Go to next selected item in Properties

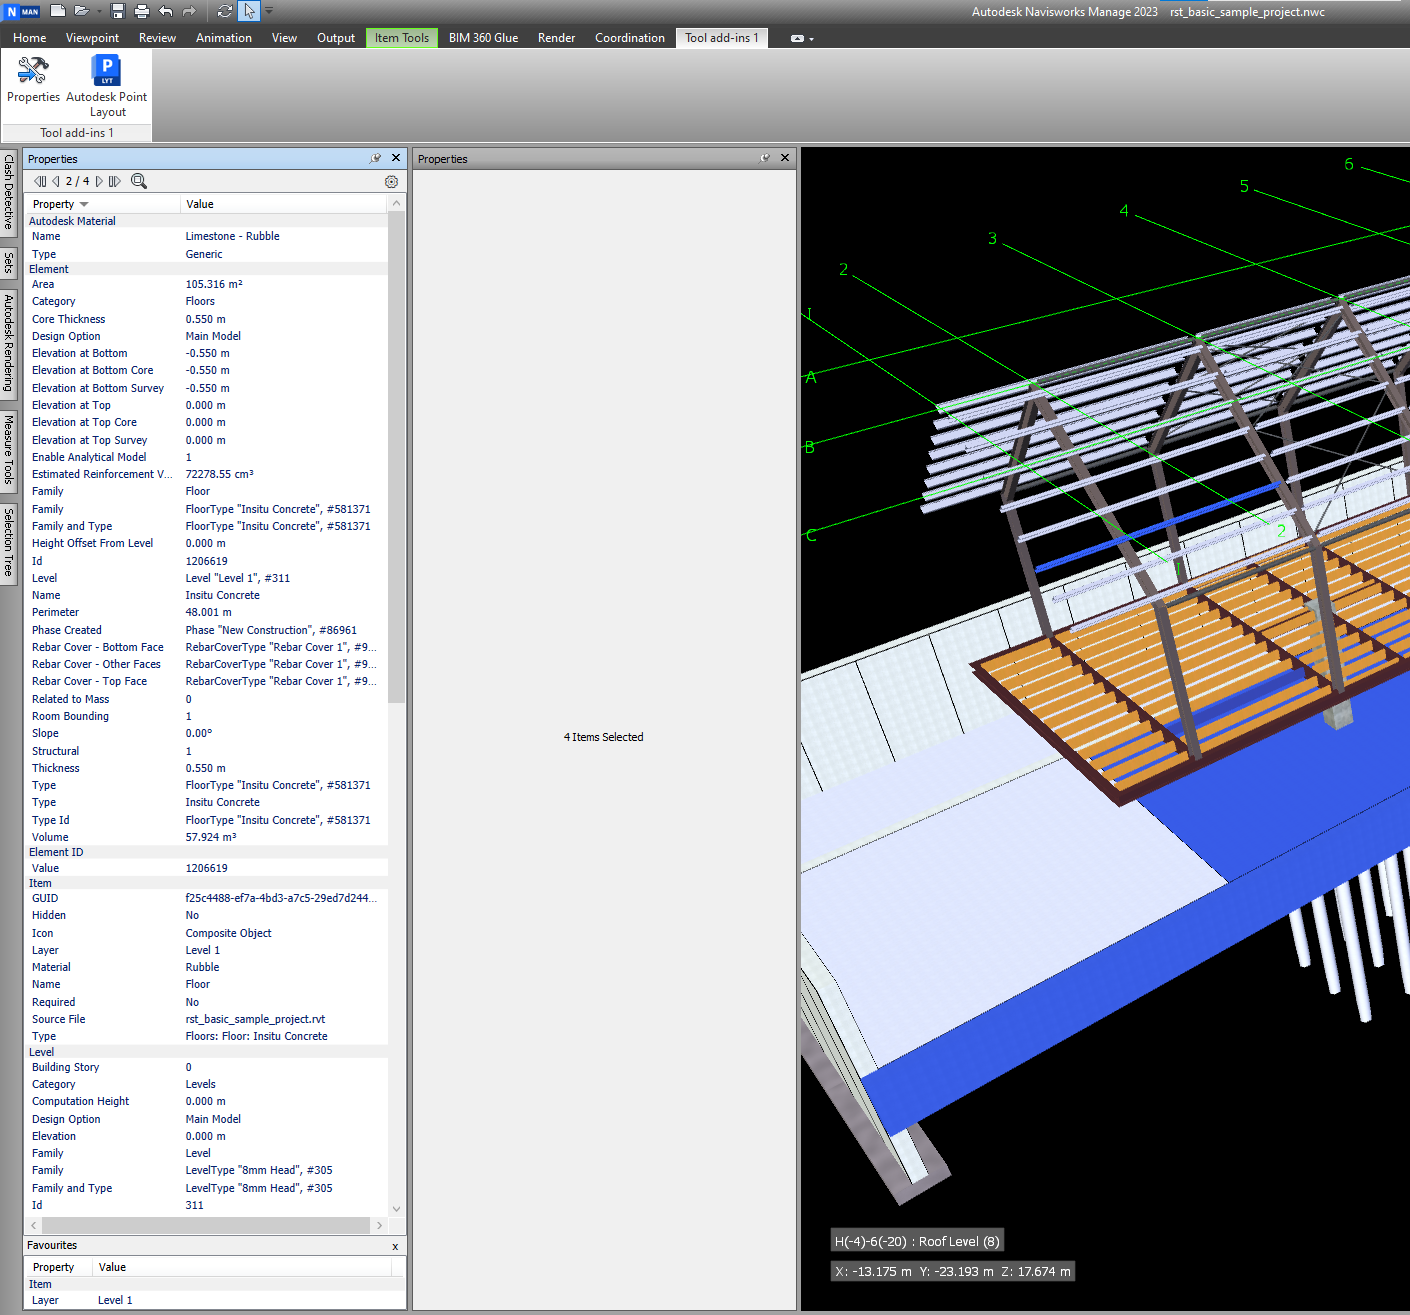[99, 181]
